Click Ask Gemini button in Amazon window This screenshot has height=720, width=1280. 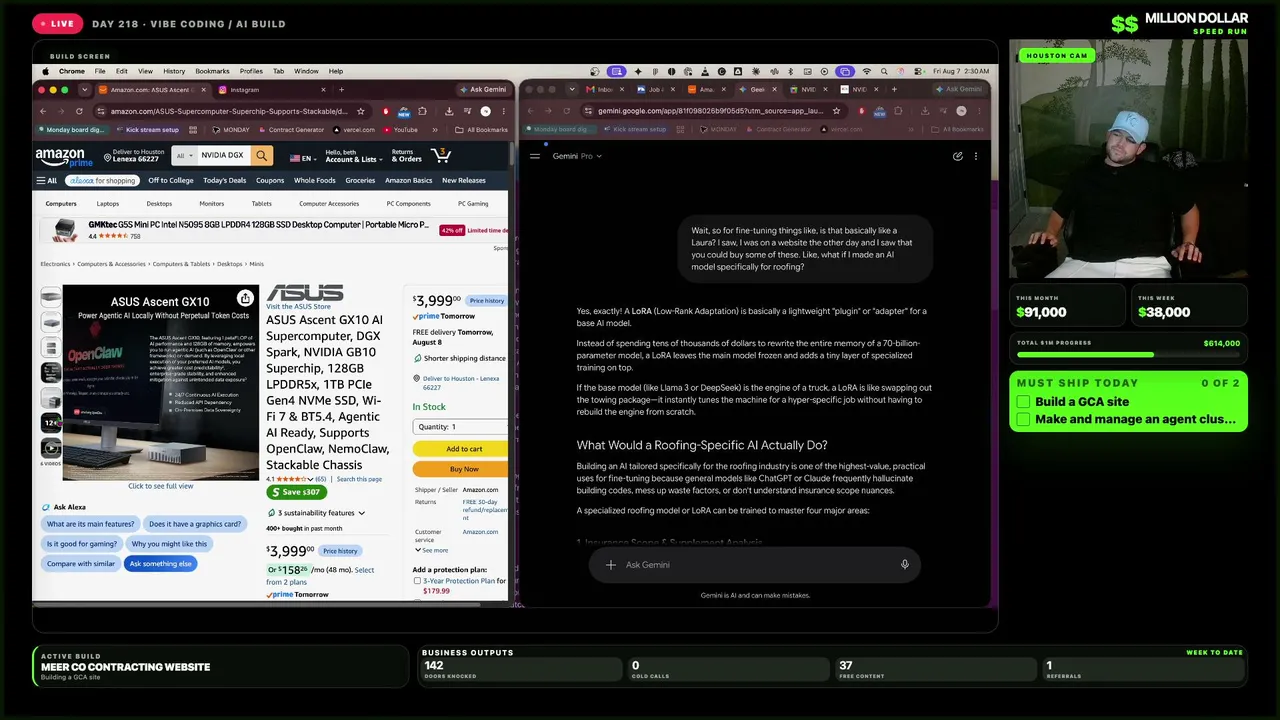(x=483, y=90)
